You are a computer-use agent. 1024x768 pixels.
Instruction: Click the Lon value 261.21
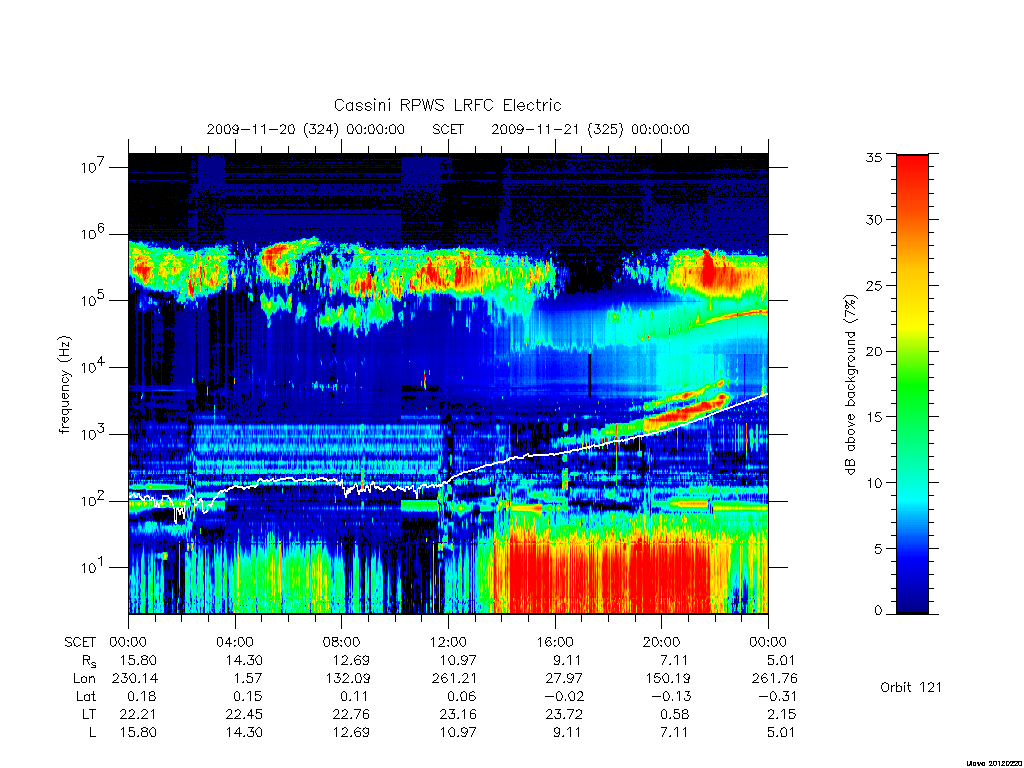click(454, 679)
